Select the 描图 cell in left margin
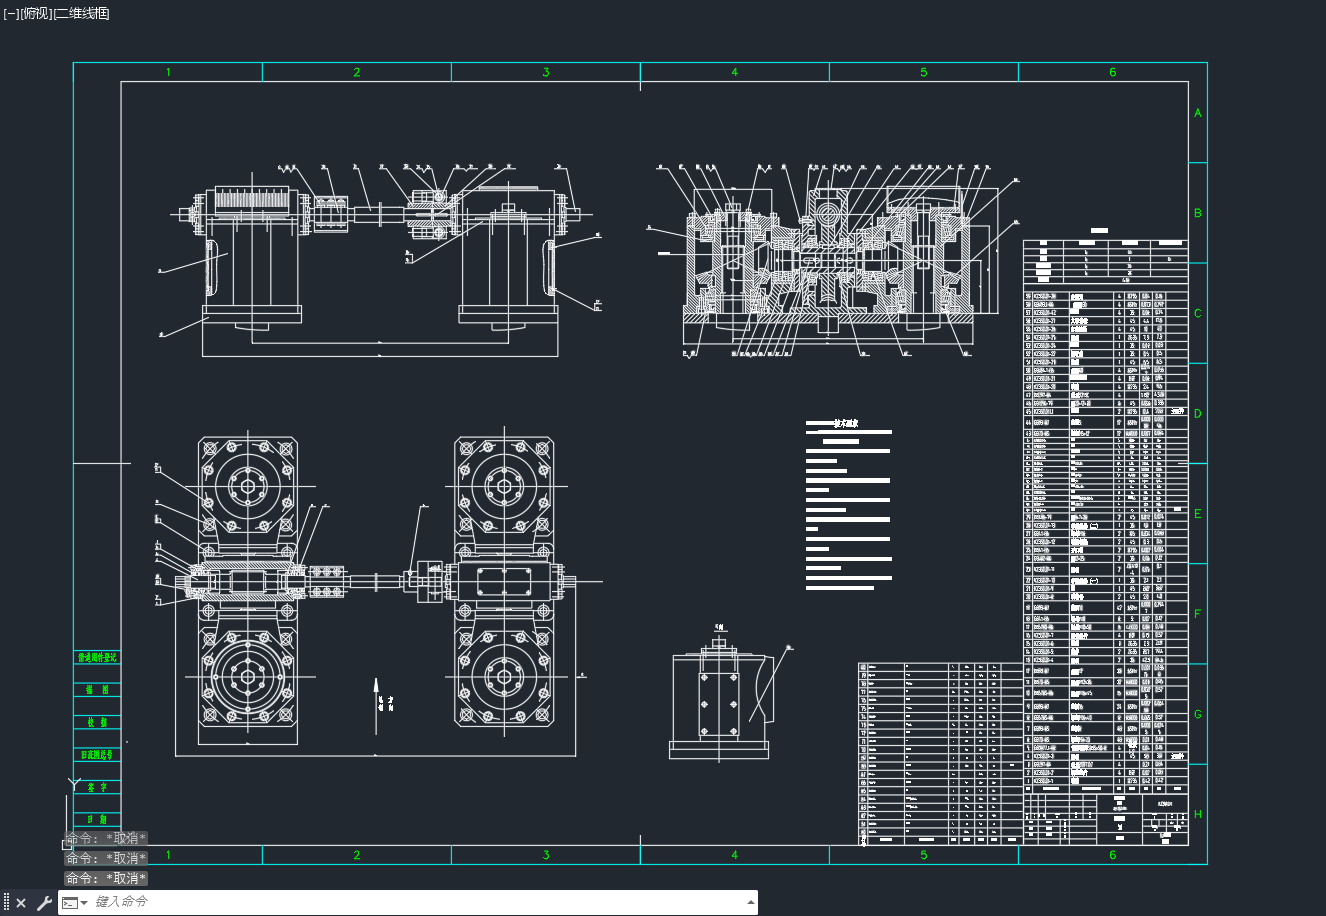Screen dimensions: 1326x916 pos(97,690)
